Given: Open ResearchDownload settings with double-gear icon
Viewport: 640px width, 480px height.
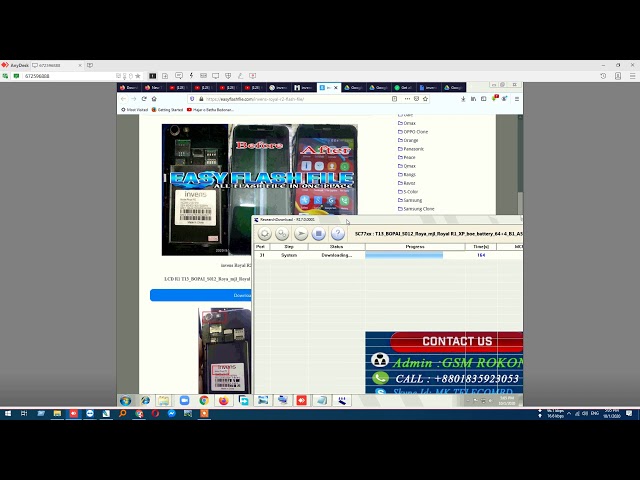Looking at the screenshot, I should [282, 233].
